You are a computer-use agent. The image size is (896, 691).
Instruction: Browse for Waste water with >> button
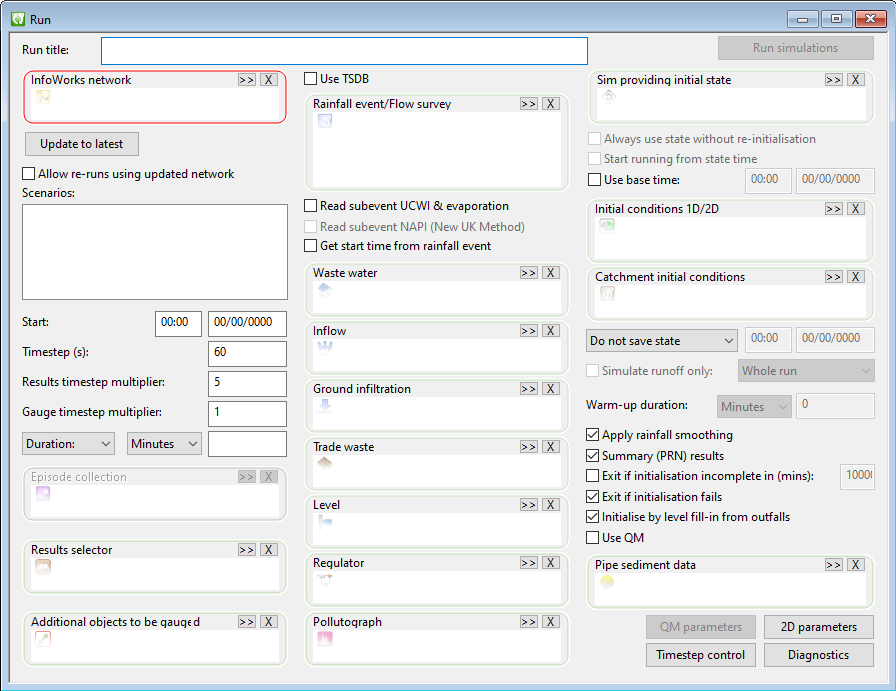click(x=529, y=273)
